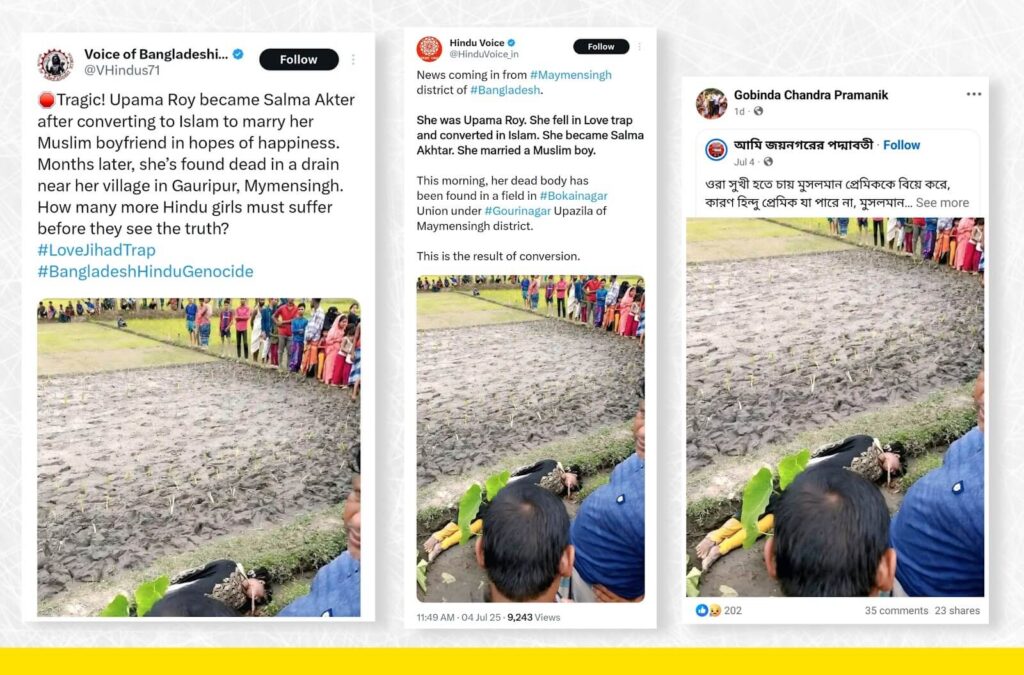Open the #Maymensingh hashtag link

point(571,75)
